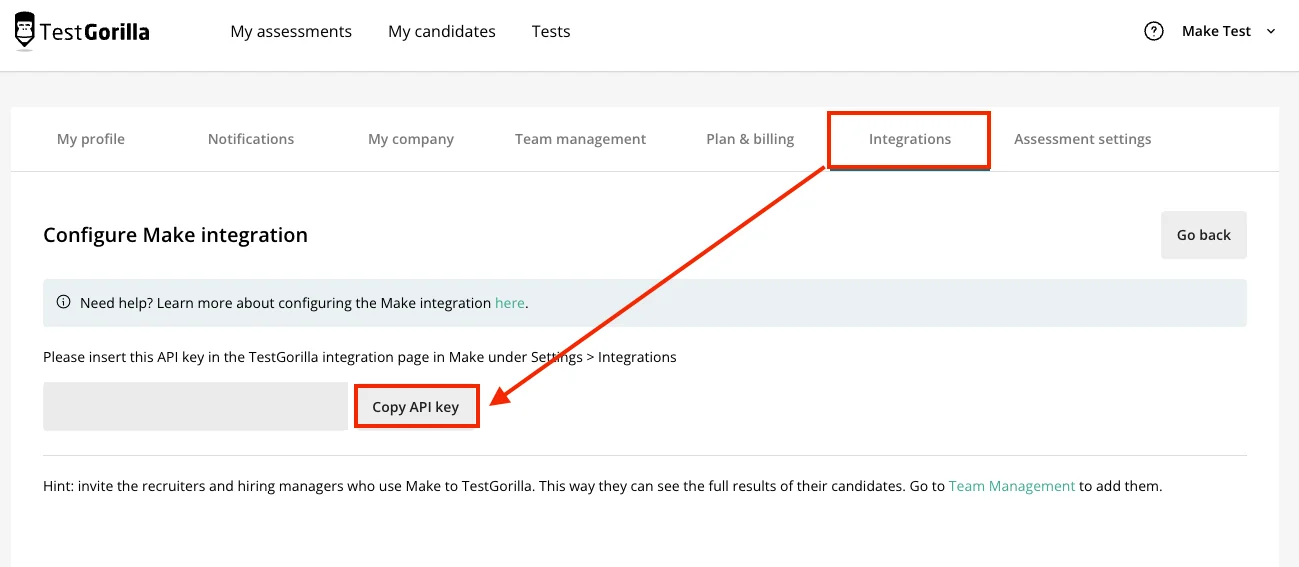This screenshot has width=1299, height=567.
Task: Click the 'Please insert this API key' instruction text
Action: (x=360, y=357)
